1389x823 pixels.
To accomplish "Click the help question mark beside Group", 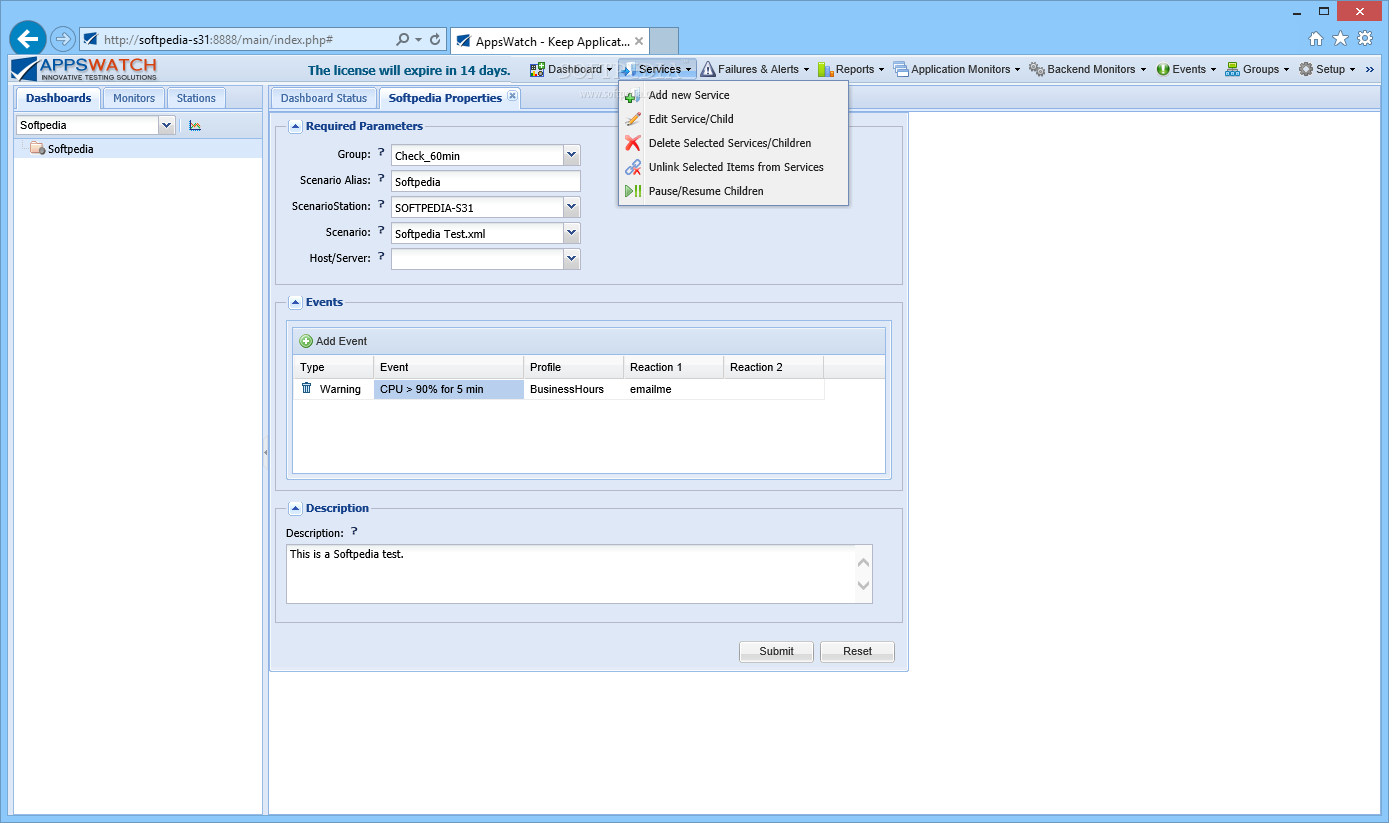I will click(x=381, y=153).
